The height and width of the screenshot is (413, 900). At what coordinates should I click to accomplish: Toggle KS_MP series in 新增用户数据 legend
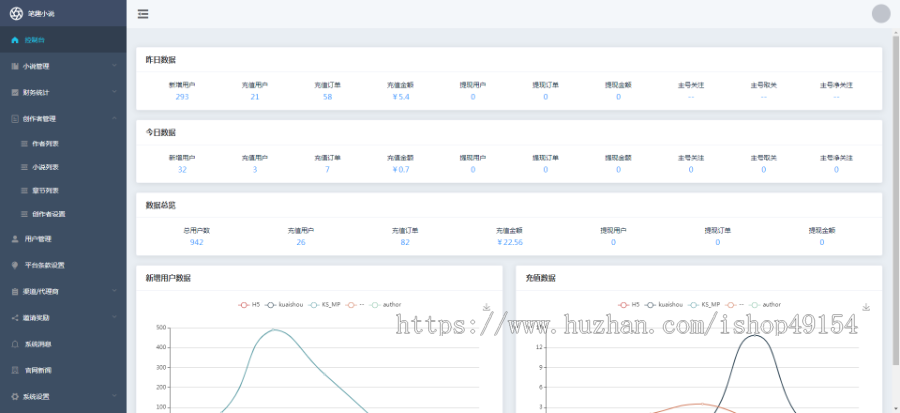click(324, 305)
